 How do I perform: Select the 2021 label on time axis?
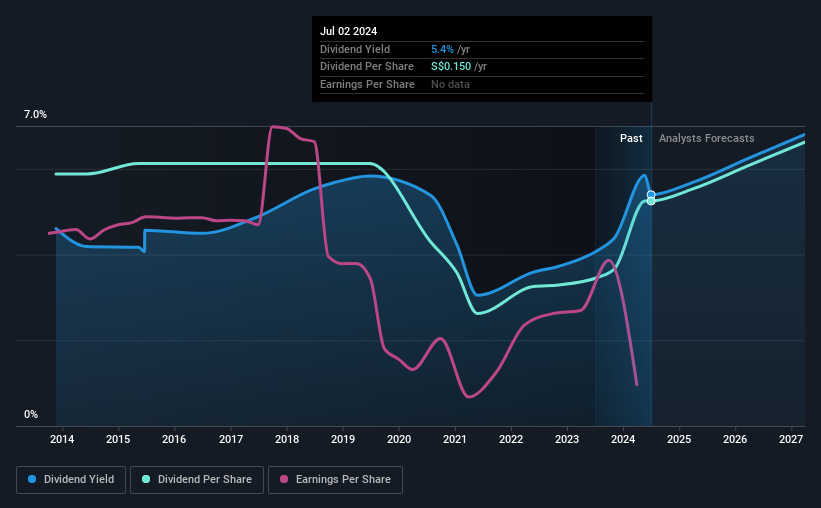[454, 439]
